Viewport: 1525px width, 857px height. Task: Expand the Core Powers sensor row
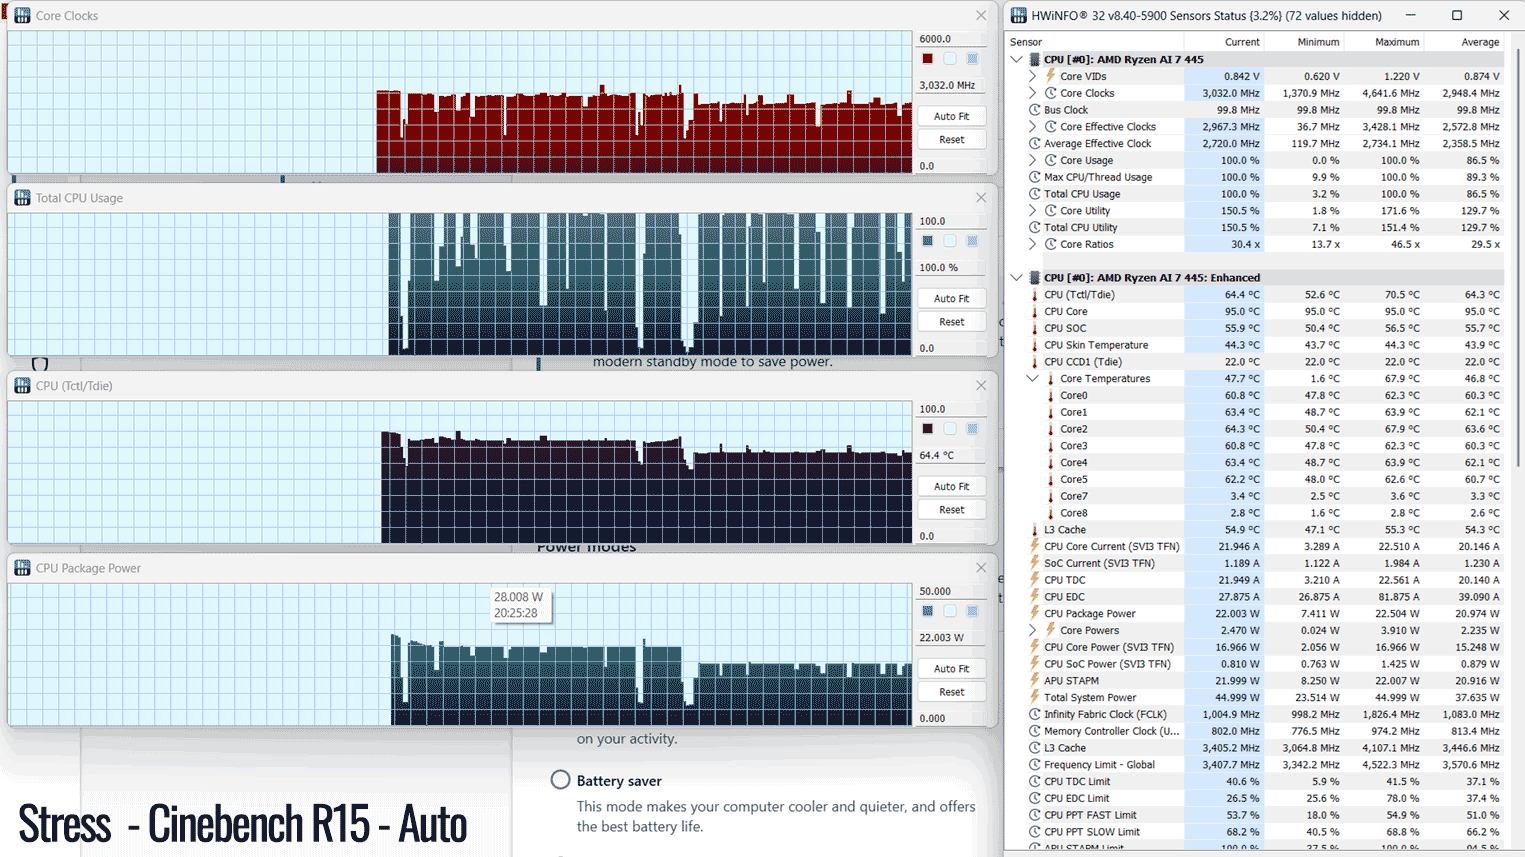(1033, 630)
